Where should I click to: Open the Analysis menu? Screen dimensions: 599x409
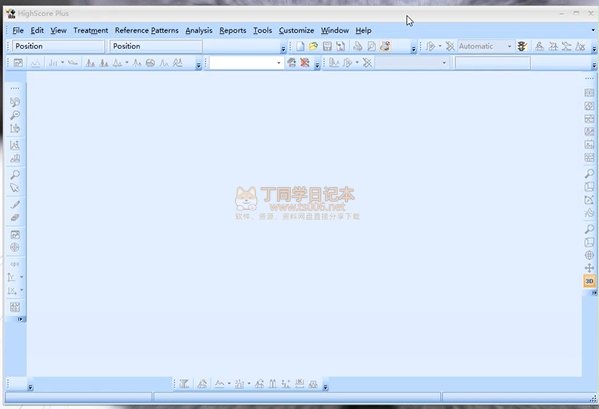[x=199, y=31]
